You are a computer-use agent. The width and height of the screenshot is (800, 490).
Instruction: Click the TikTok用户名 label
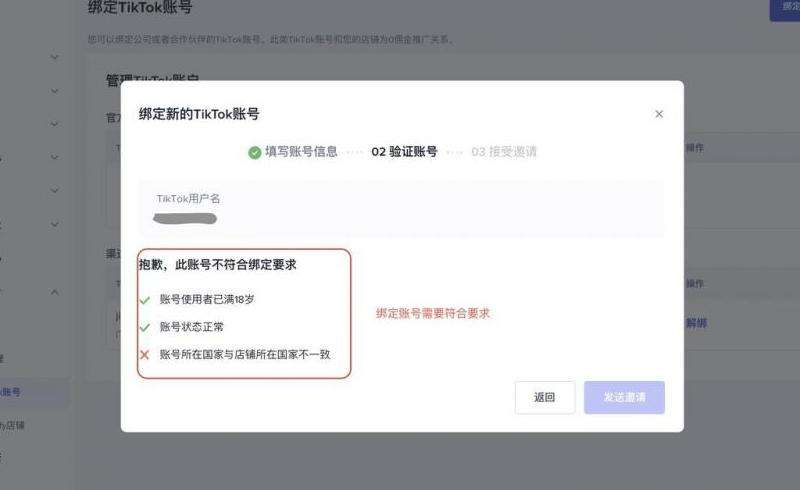[188, 199]
